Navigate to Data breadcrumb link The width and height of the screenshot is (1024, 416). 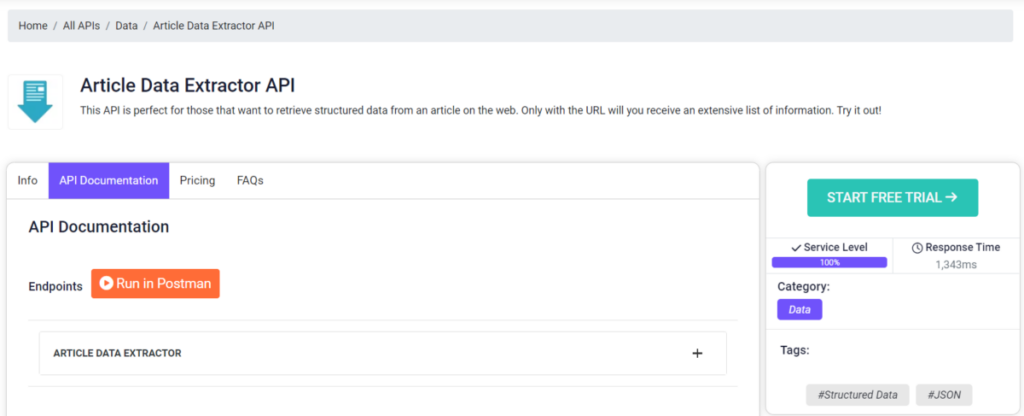pos(127,26)
